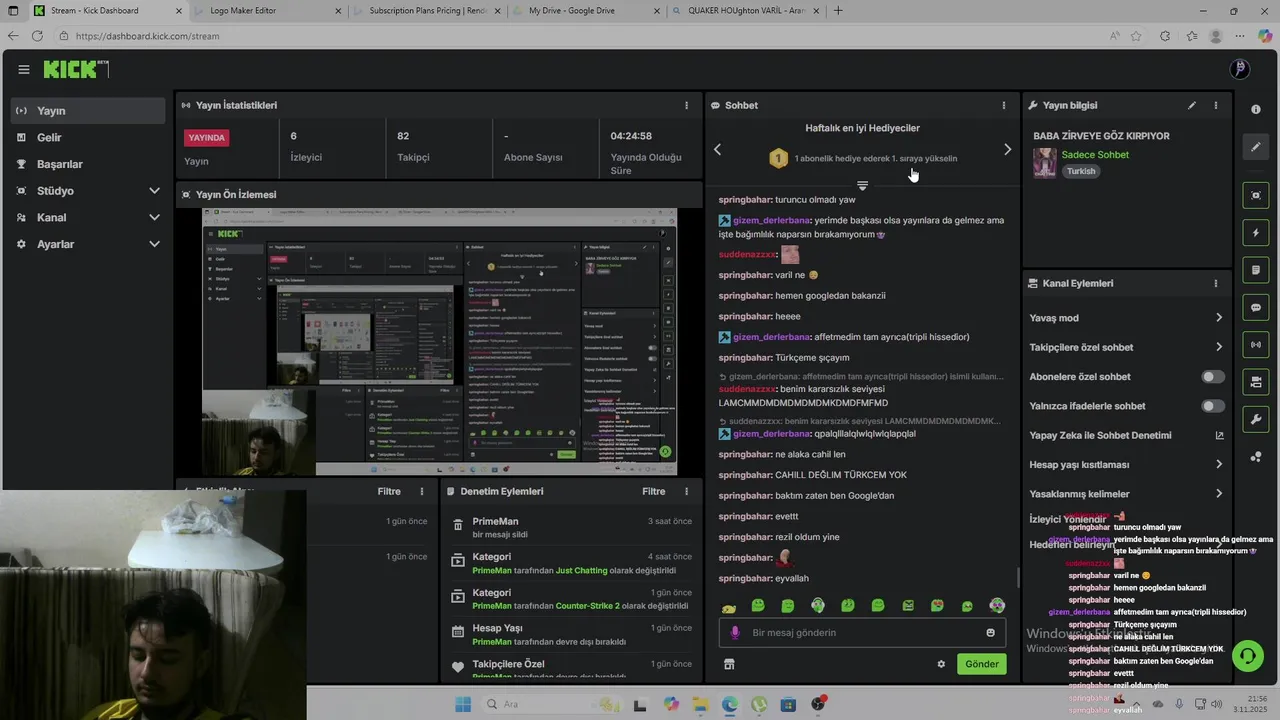Open Takipçilere özel sohbet chevron
The height and width of the screenshot is (720, 1280).
(1219, 347)
